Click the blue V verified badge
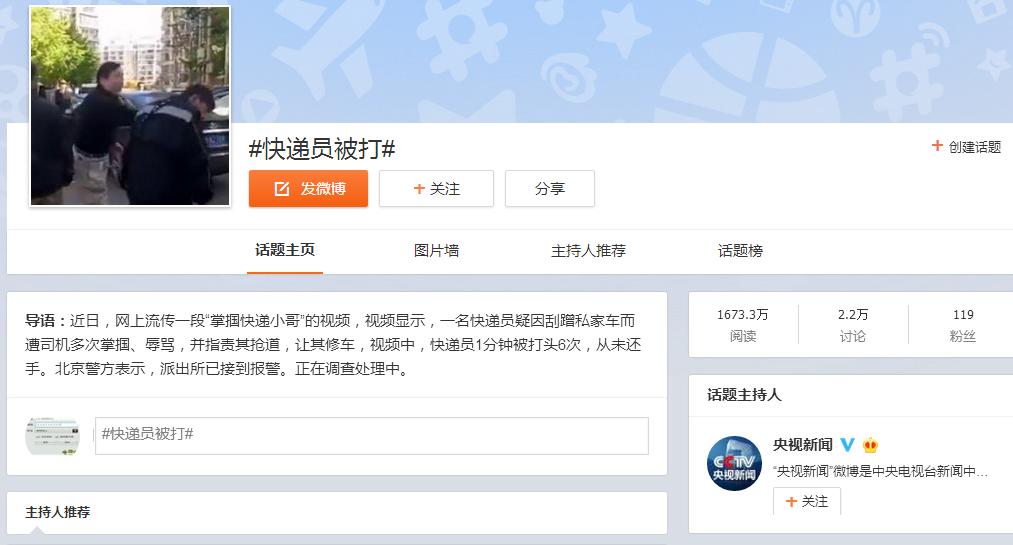 pos(848,444)
